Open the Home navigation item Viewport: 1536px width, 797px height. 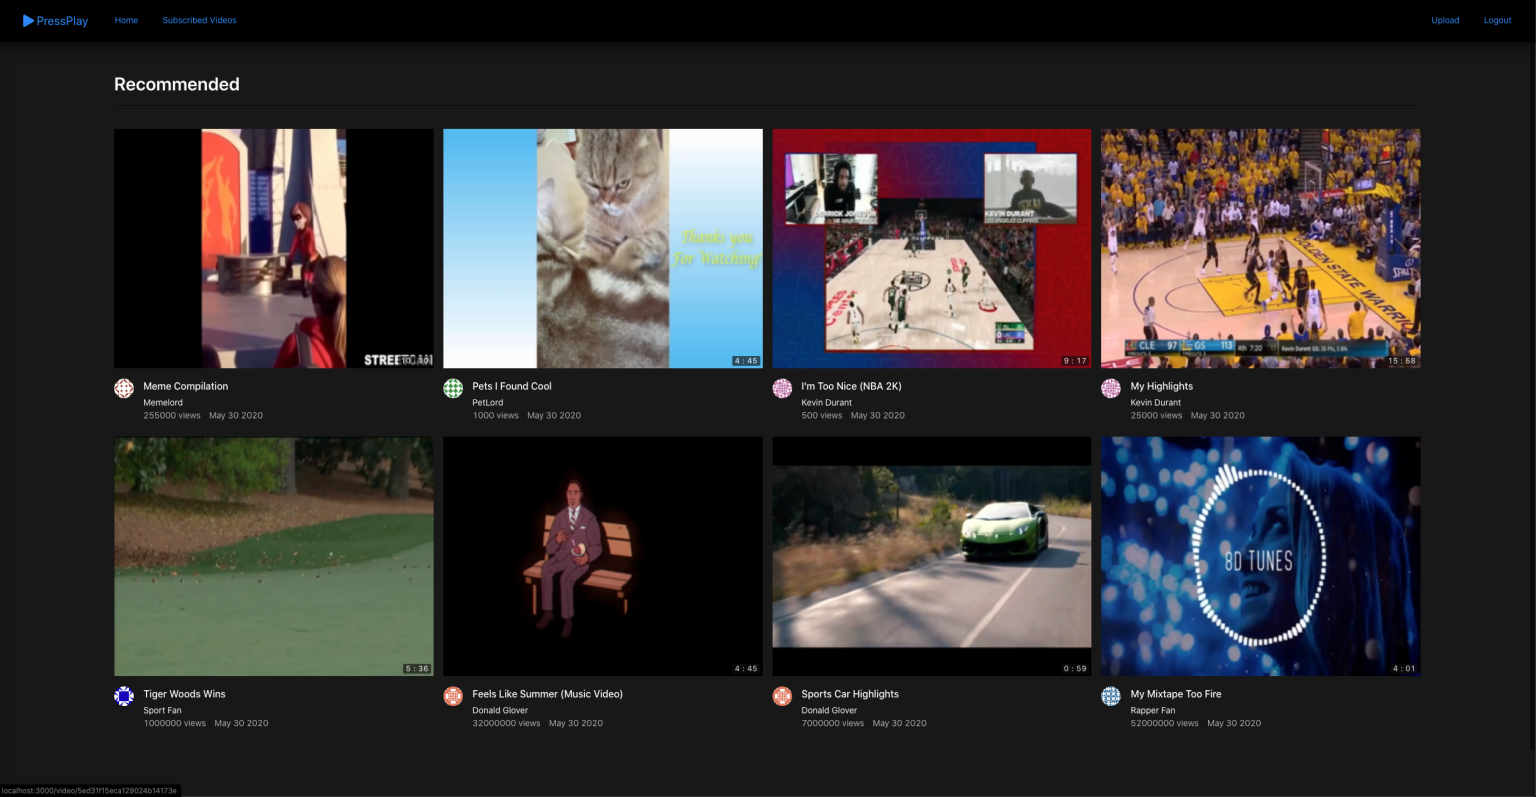point(126,20)
